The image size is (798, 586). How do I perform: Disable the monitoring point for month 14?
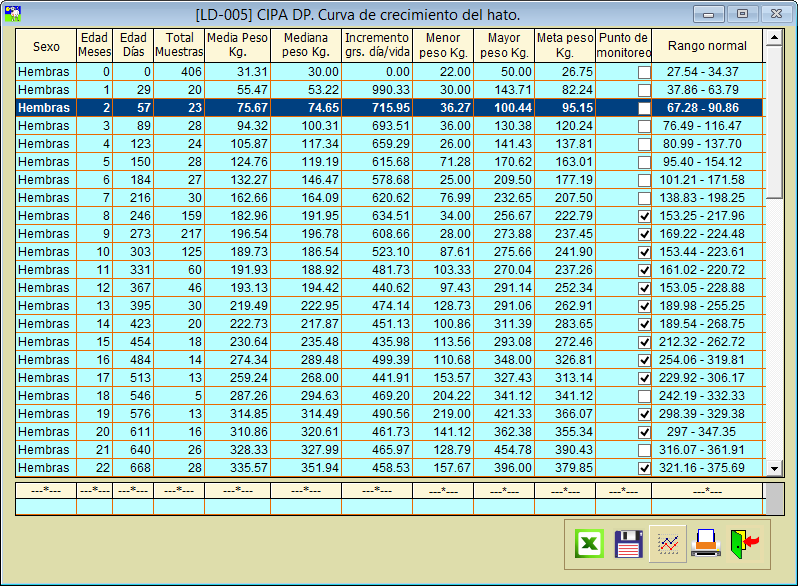click(644, 324)
